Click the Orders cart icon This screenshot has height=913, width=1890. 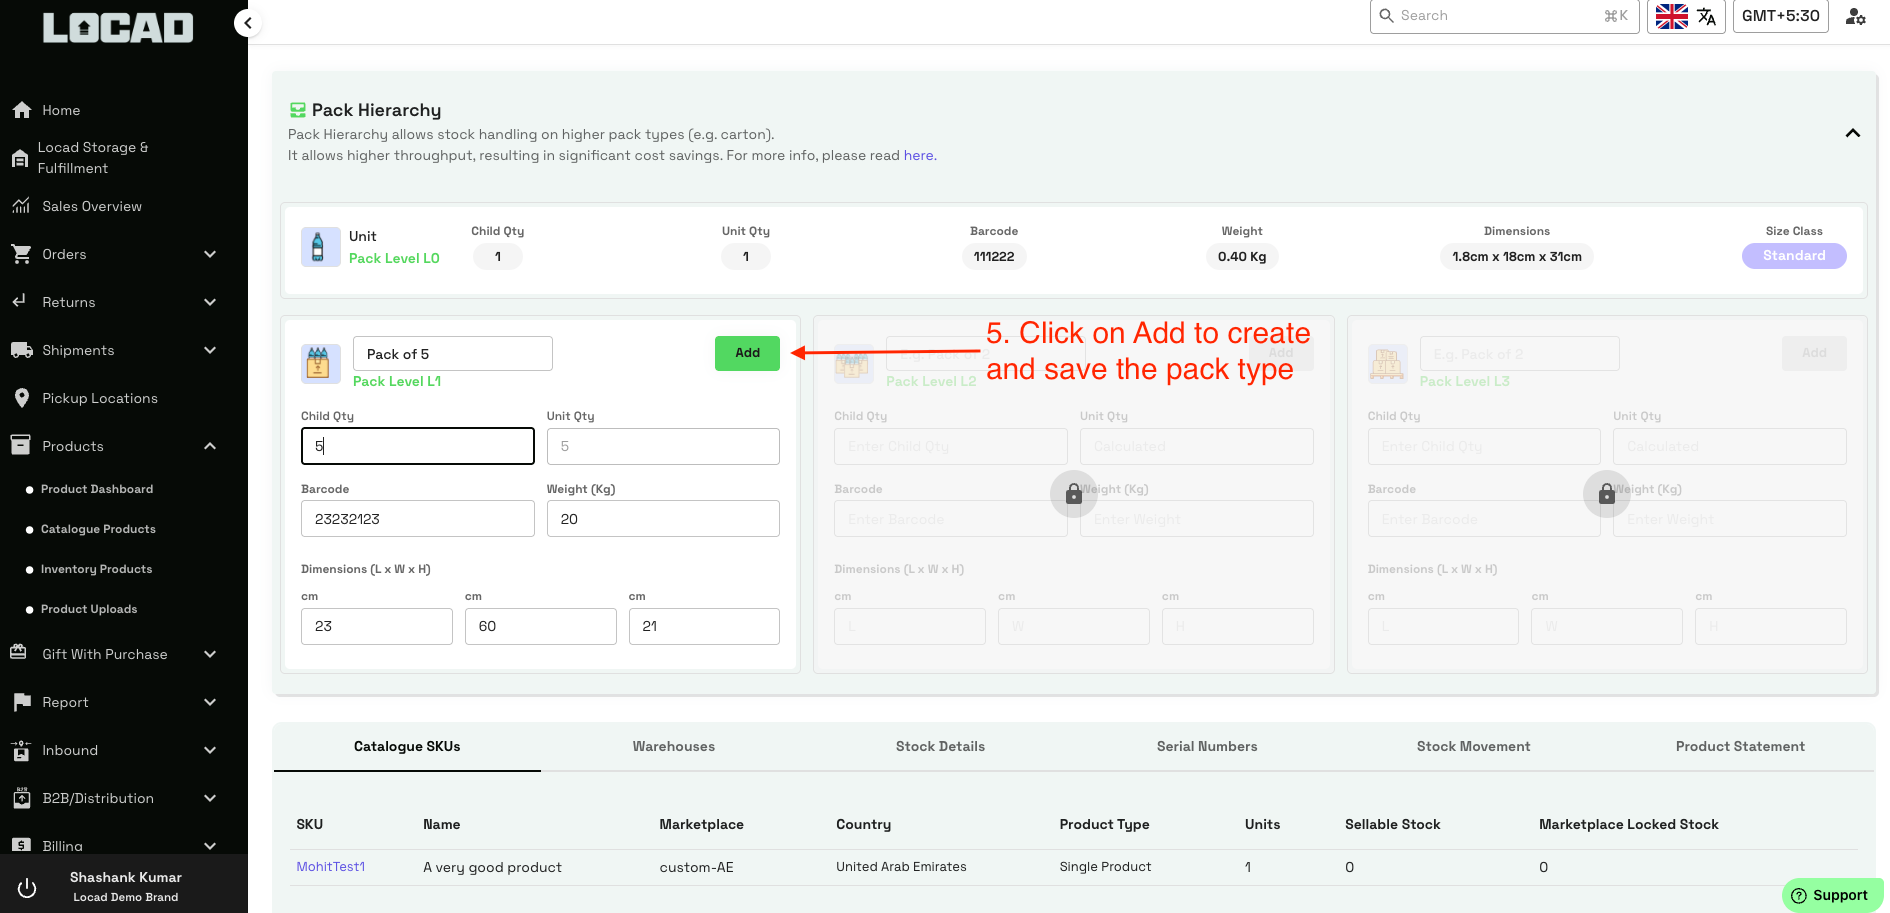tap(21, 254)
